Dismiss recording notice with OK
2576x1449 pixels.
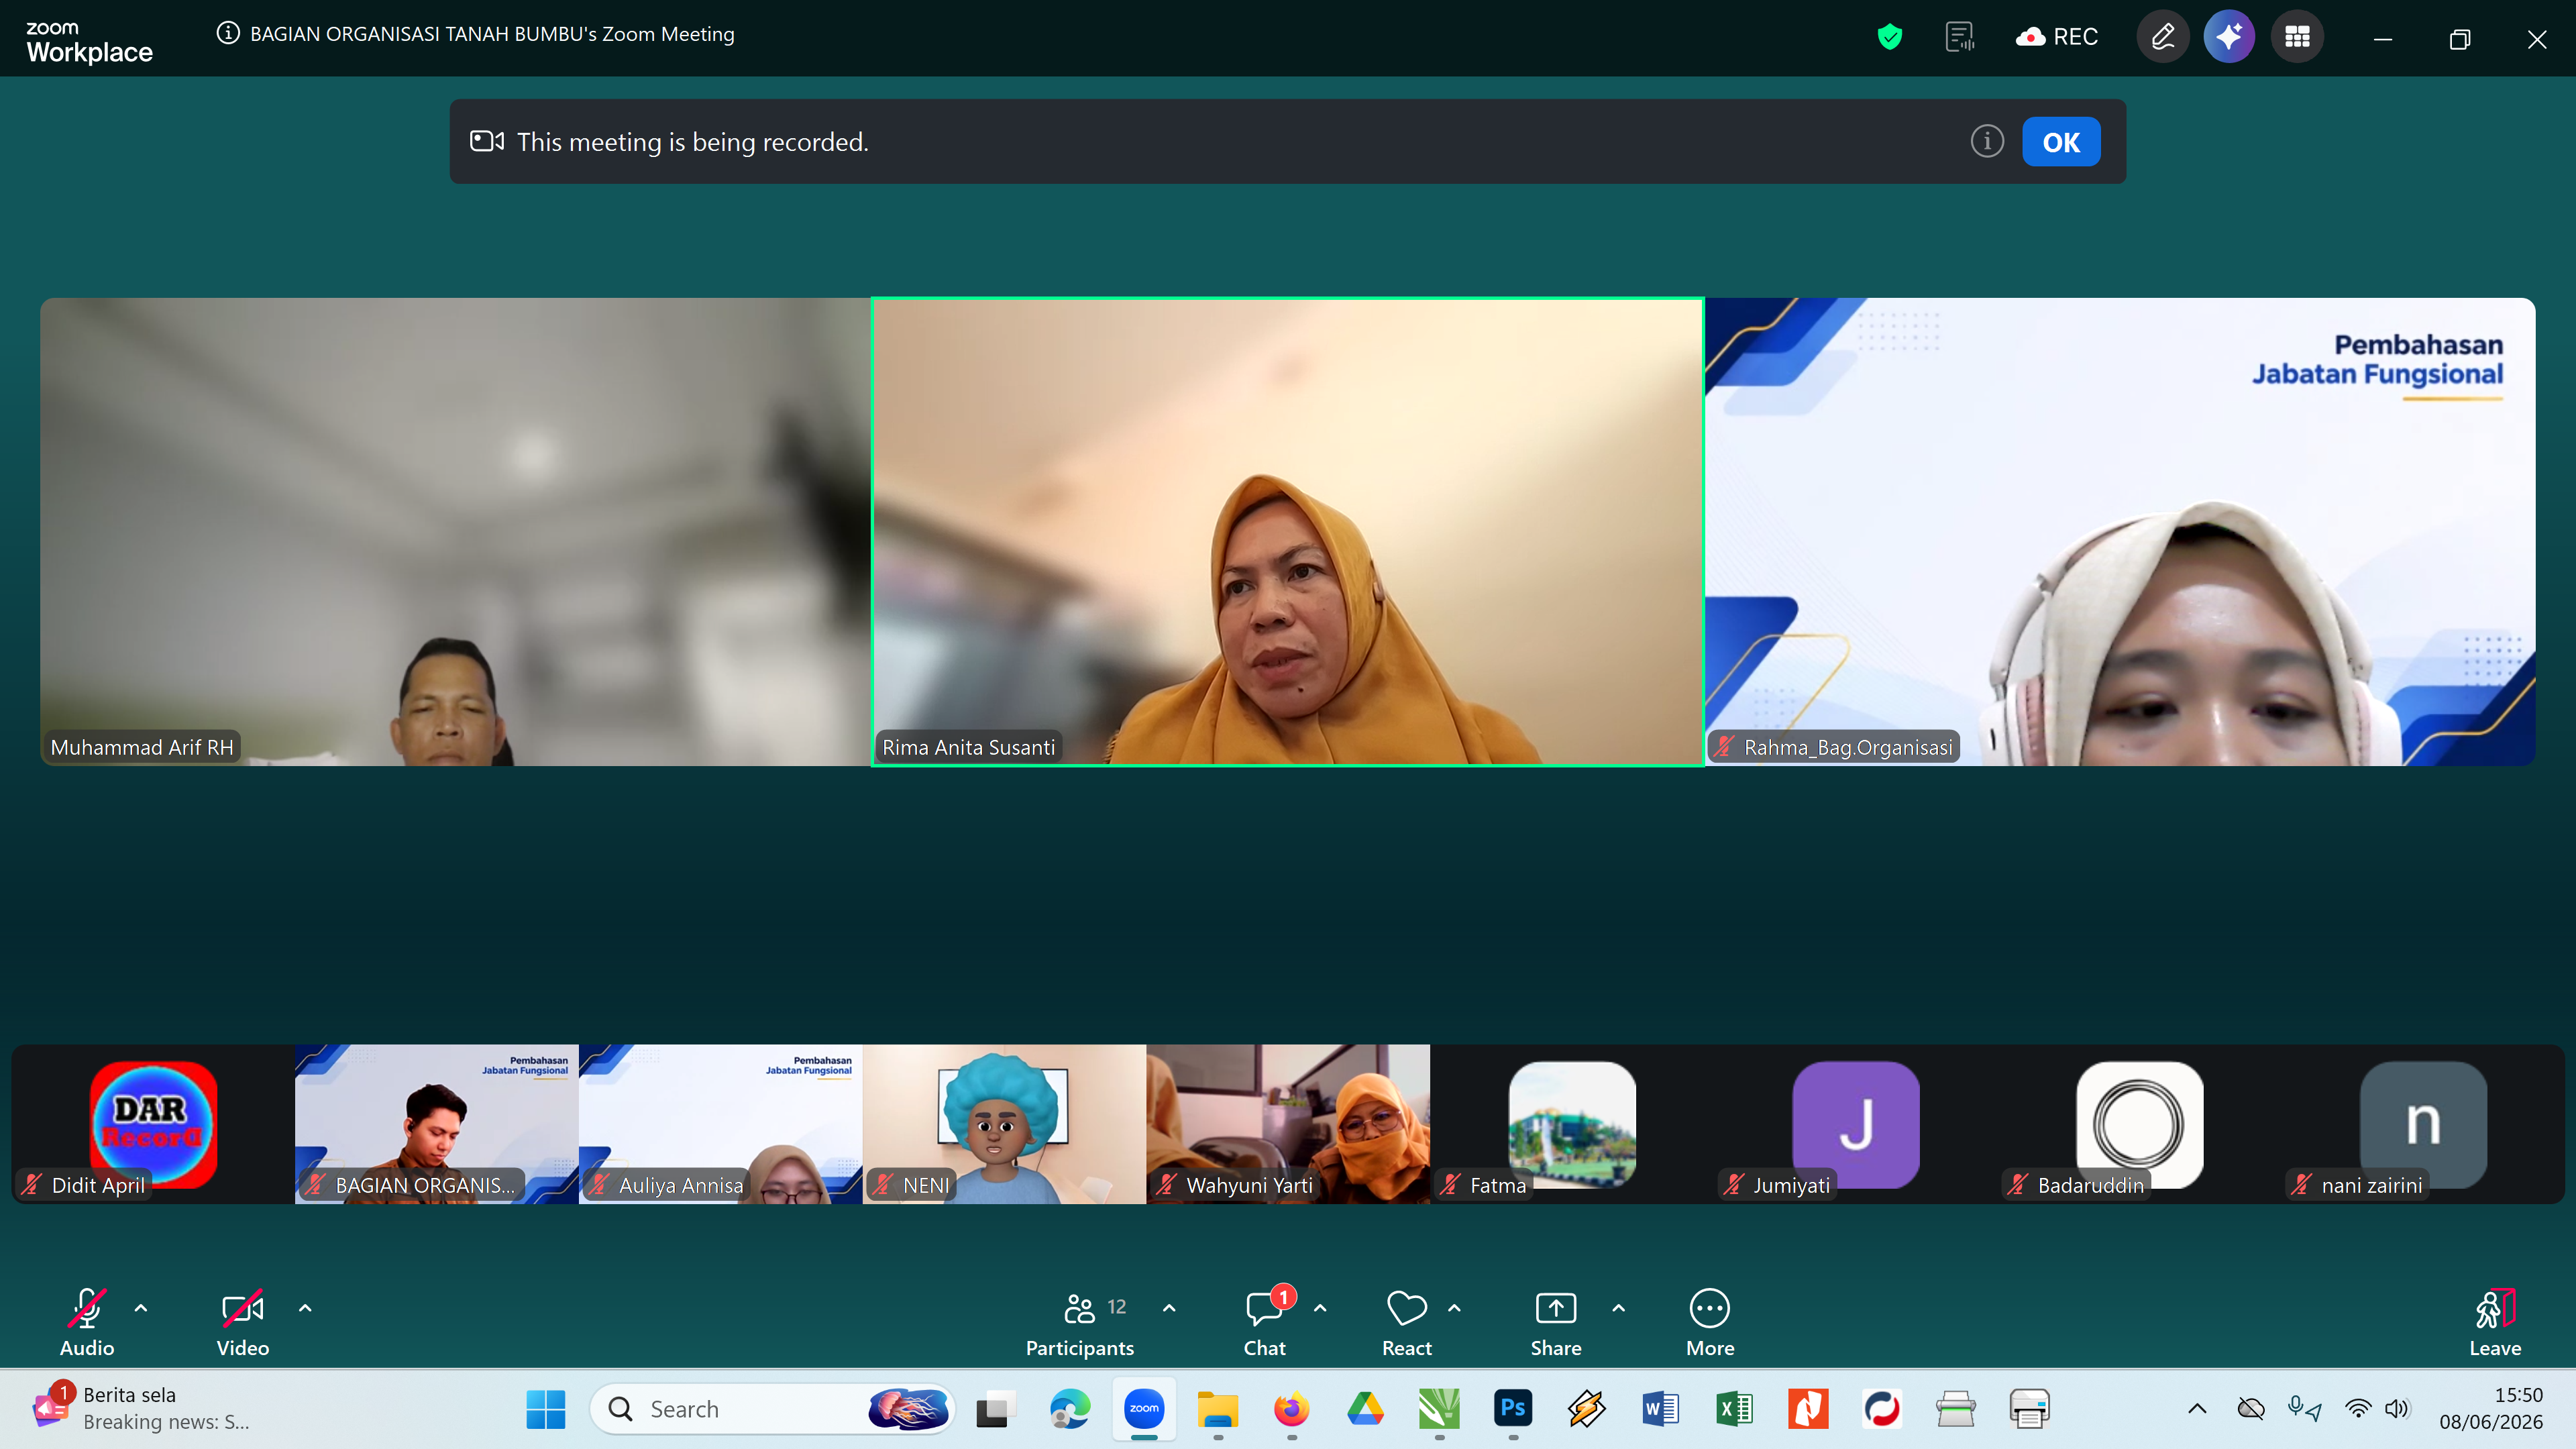point(2061,141)
